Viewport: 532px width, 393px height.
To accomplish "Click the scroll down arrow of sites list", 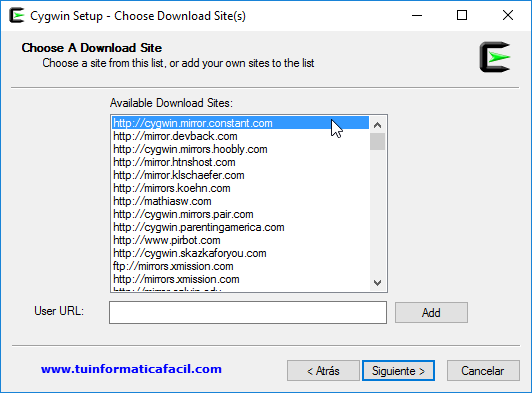I will [x=377, y=282].
